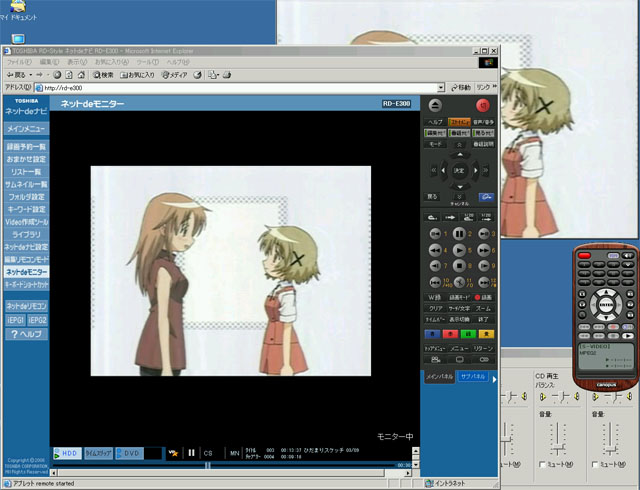Click the green color key on remote
This screenshot has width=640, height=490.
468,334
